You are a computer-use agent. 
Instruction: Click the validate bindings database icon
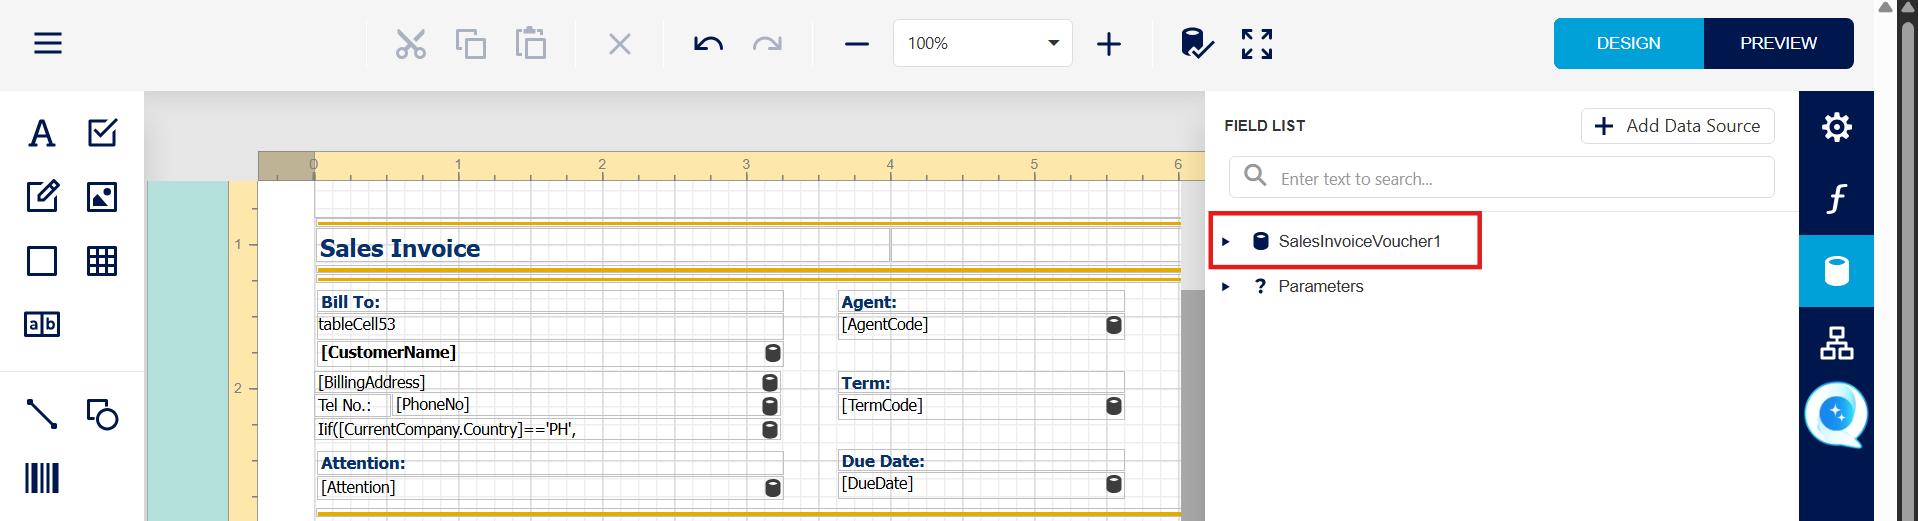point(1196,44)
